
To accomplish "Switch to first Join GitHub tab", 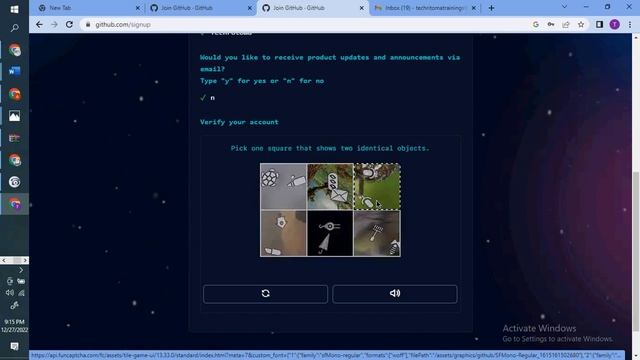I will tap(200, 8).
